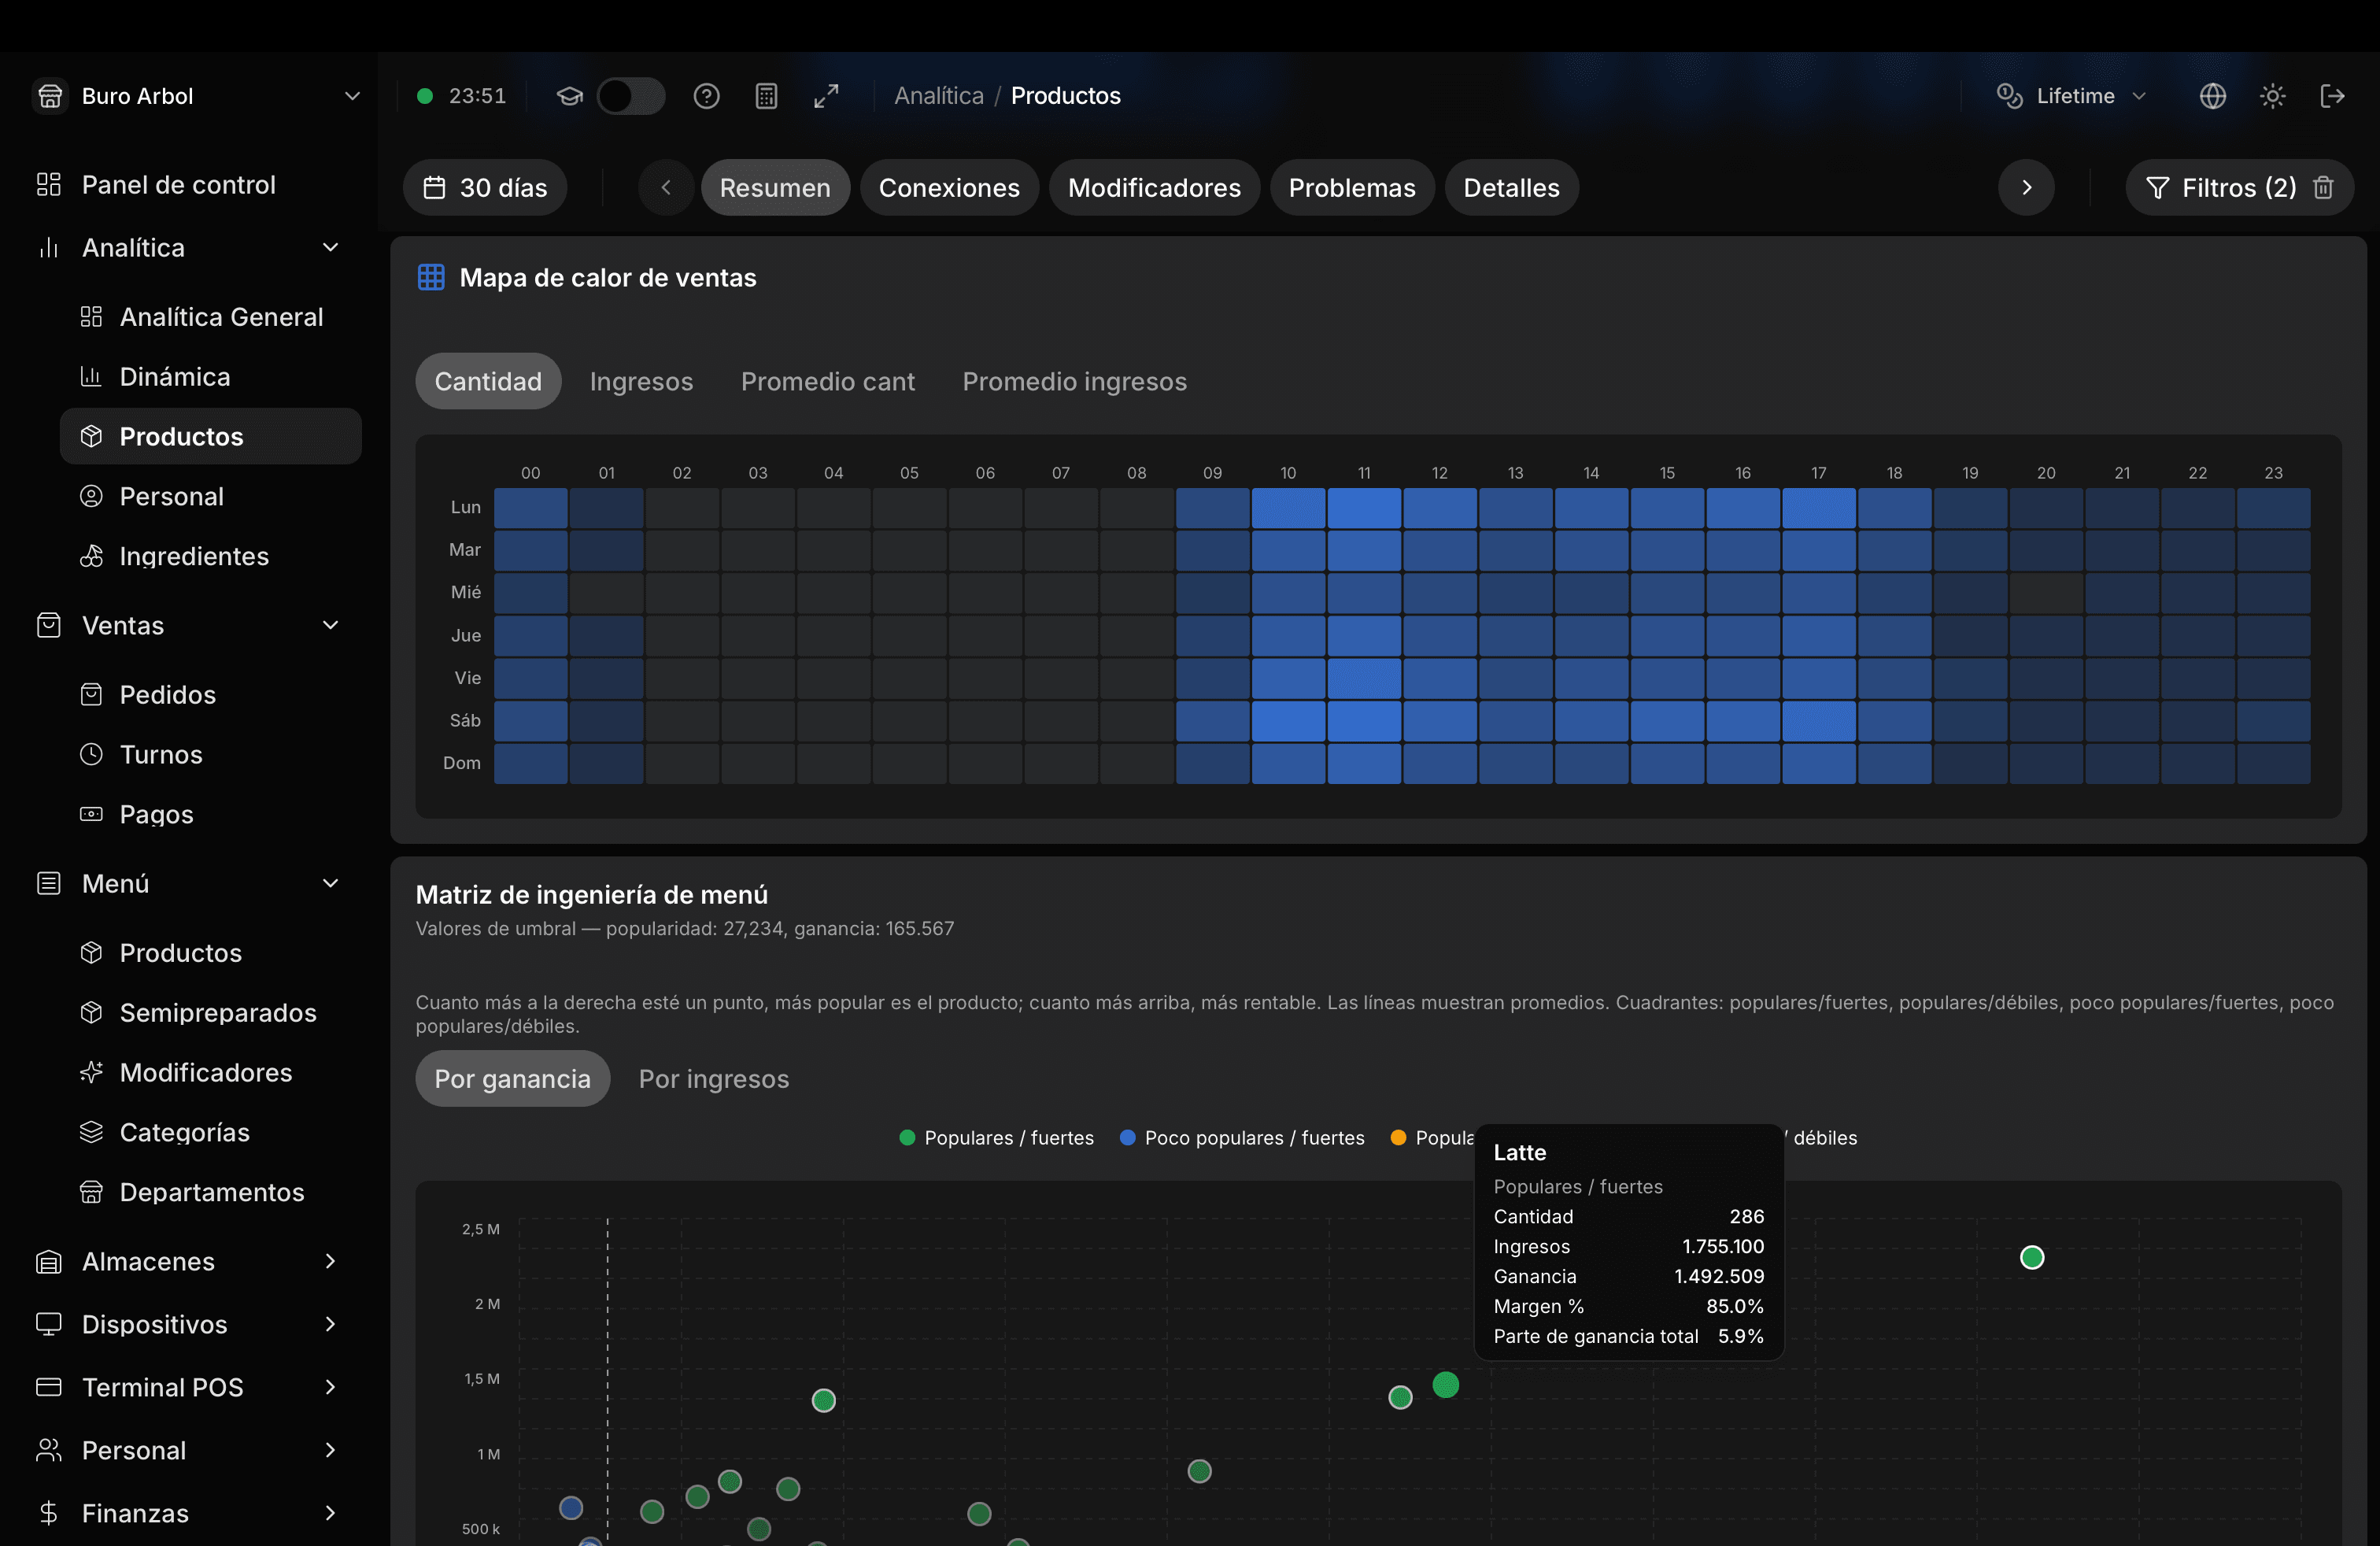Click the Modificadores sparkle icon in sidebar
The width and height of the screenshot is (2380, 1546).
pyautogui.click(x=91, y=1073)
